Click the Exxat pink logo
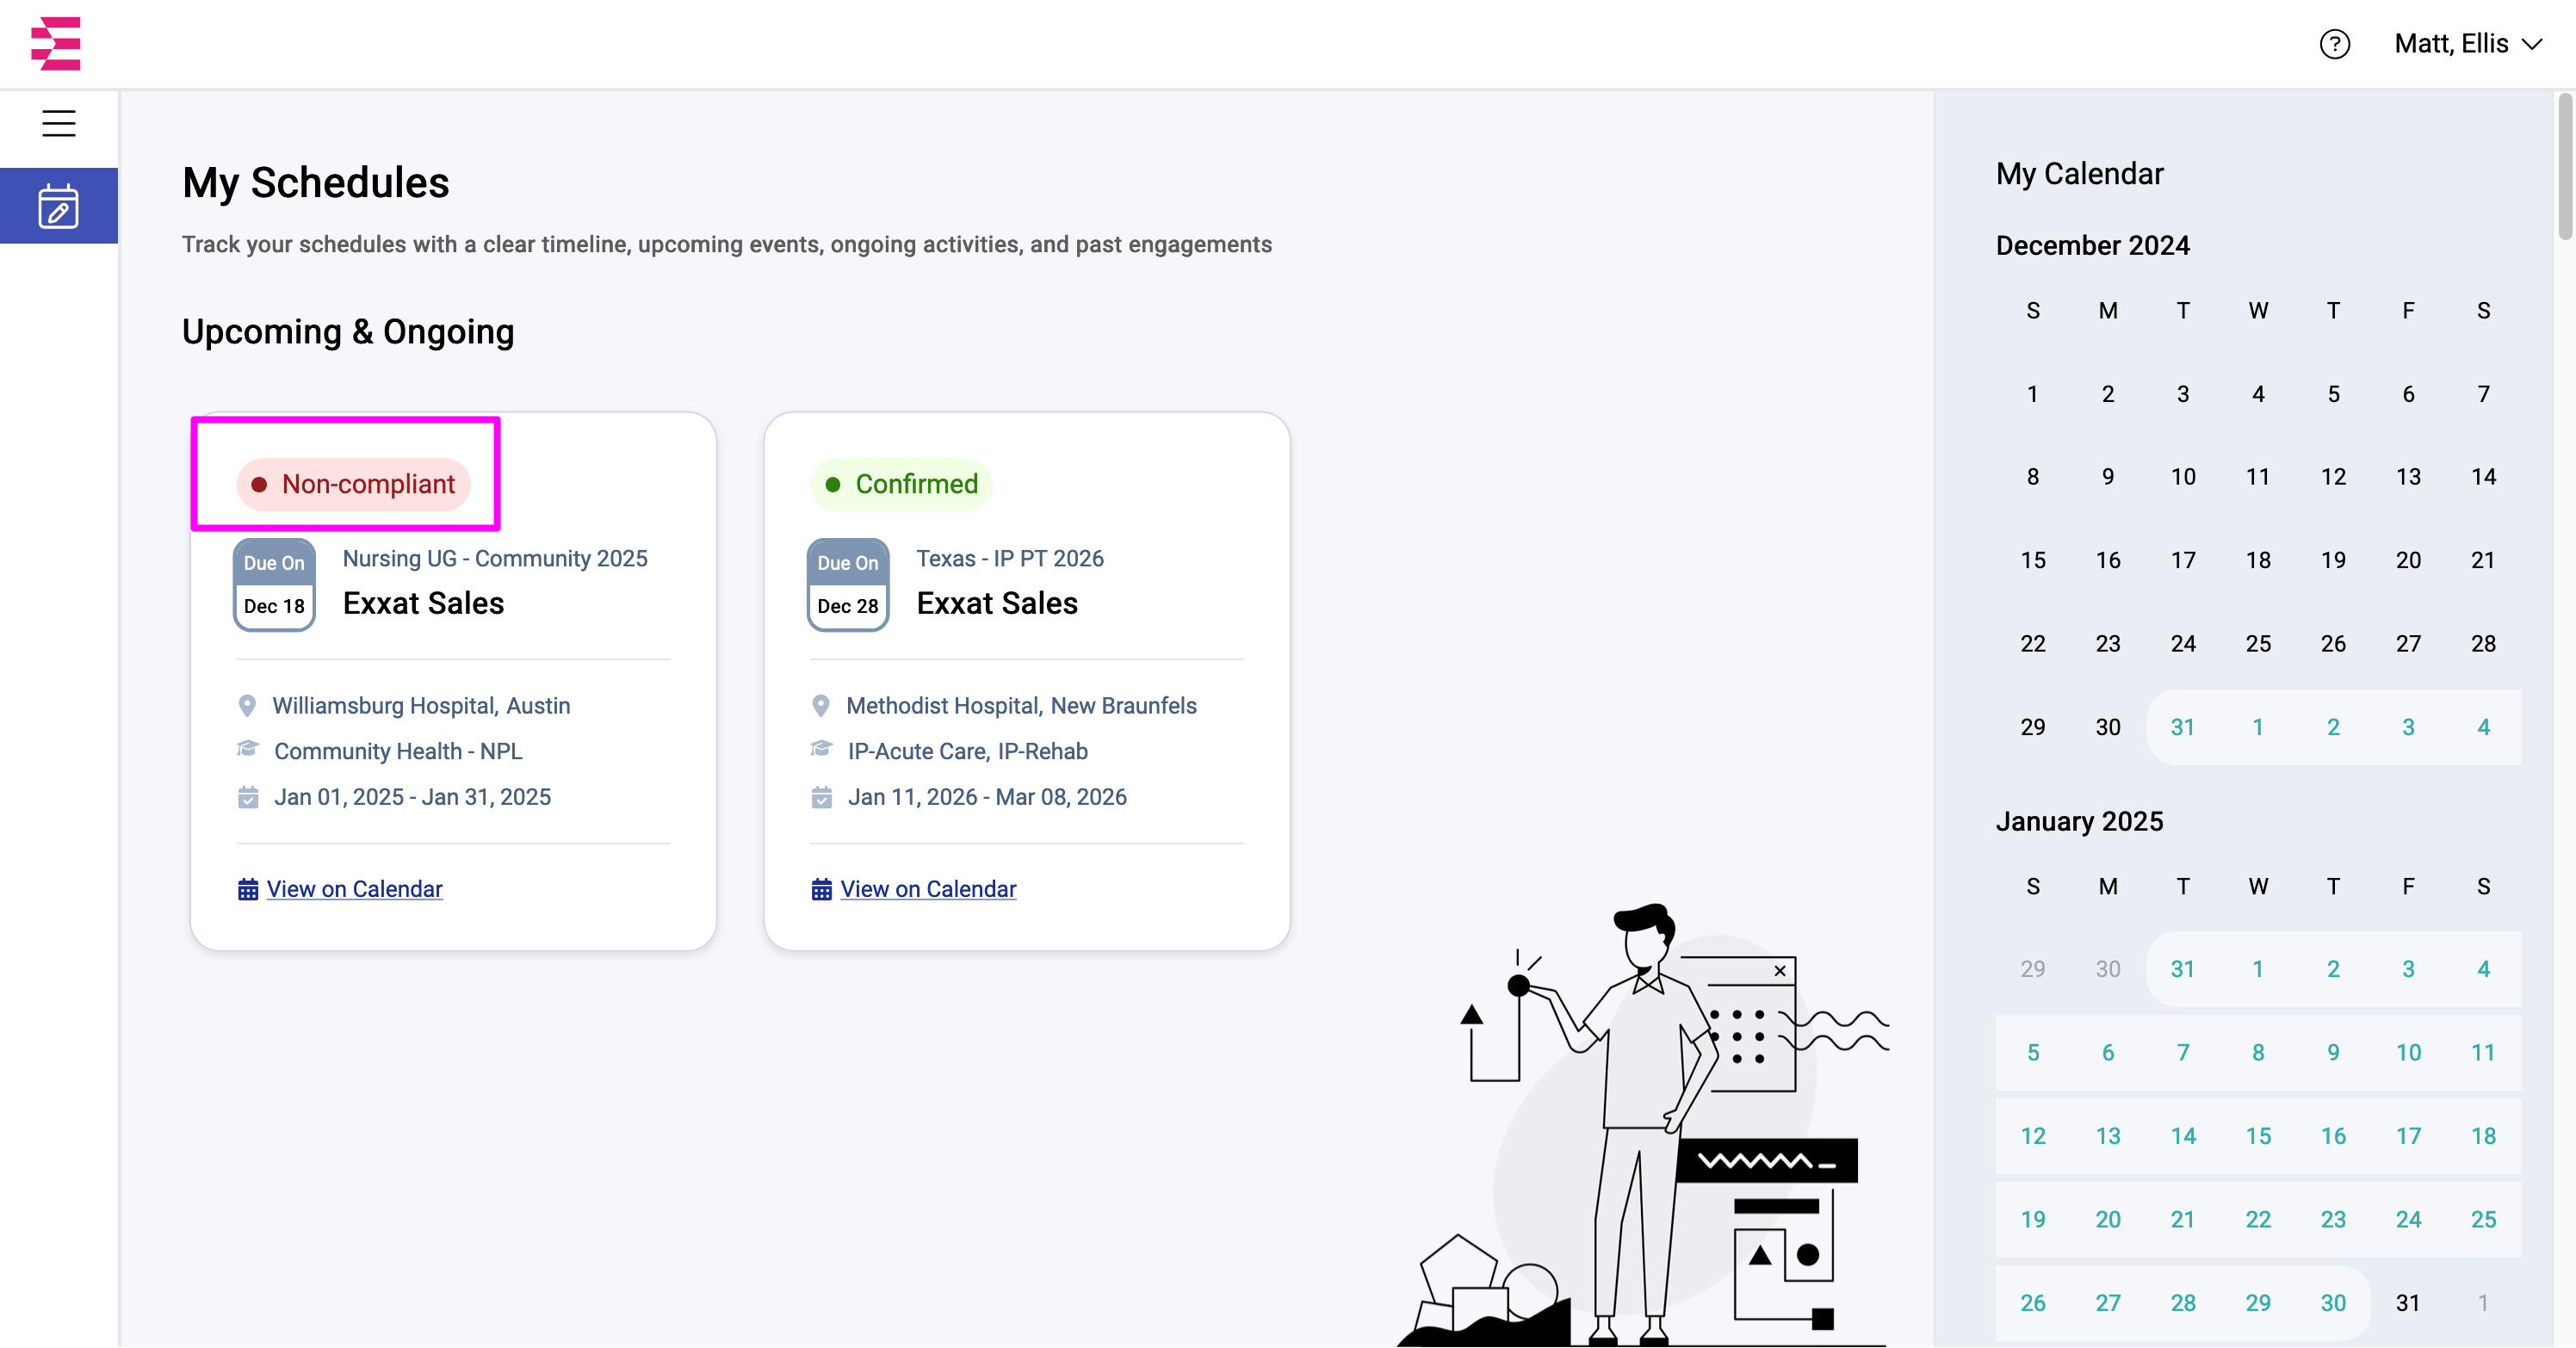Viewport: 2576px width, 1348px height. tap(56, 44)
